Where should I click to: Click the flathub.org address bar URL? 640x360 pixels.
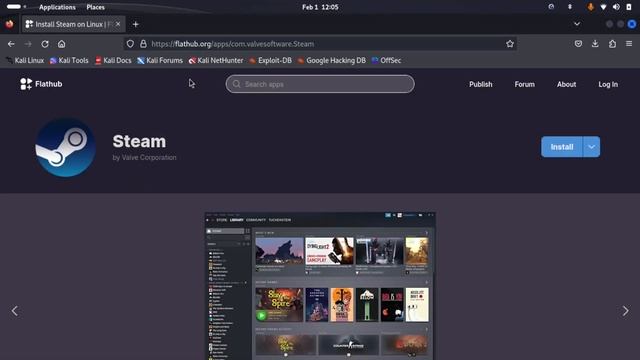233,44
